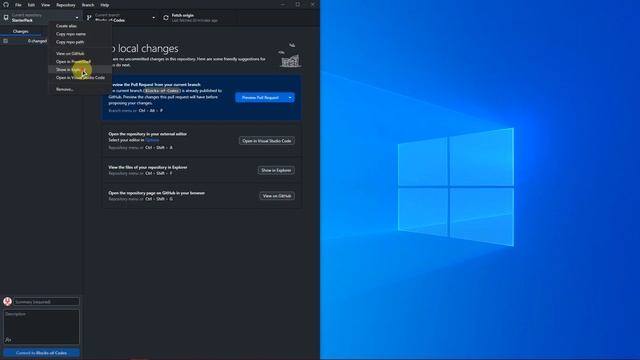The image size is (640, 360).
Task: Choose Remove... from context menu
Action: (x=80, y=89)
